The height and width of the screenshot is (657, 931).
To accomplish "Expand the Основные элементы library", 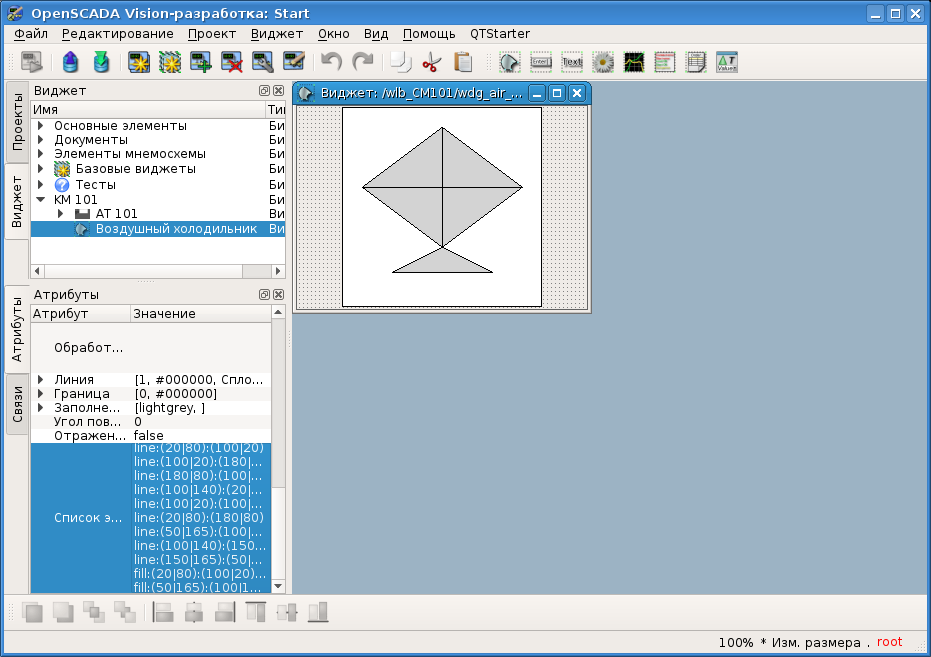I will (x=41, y=126).
